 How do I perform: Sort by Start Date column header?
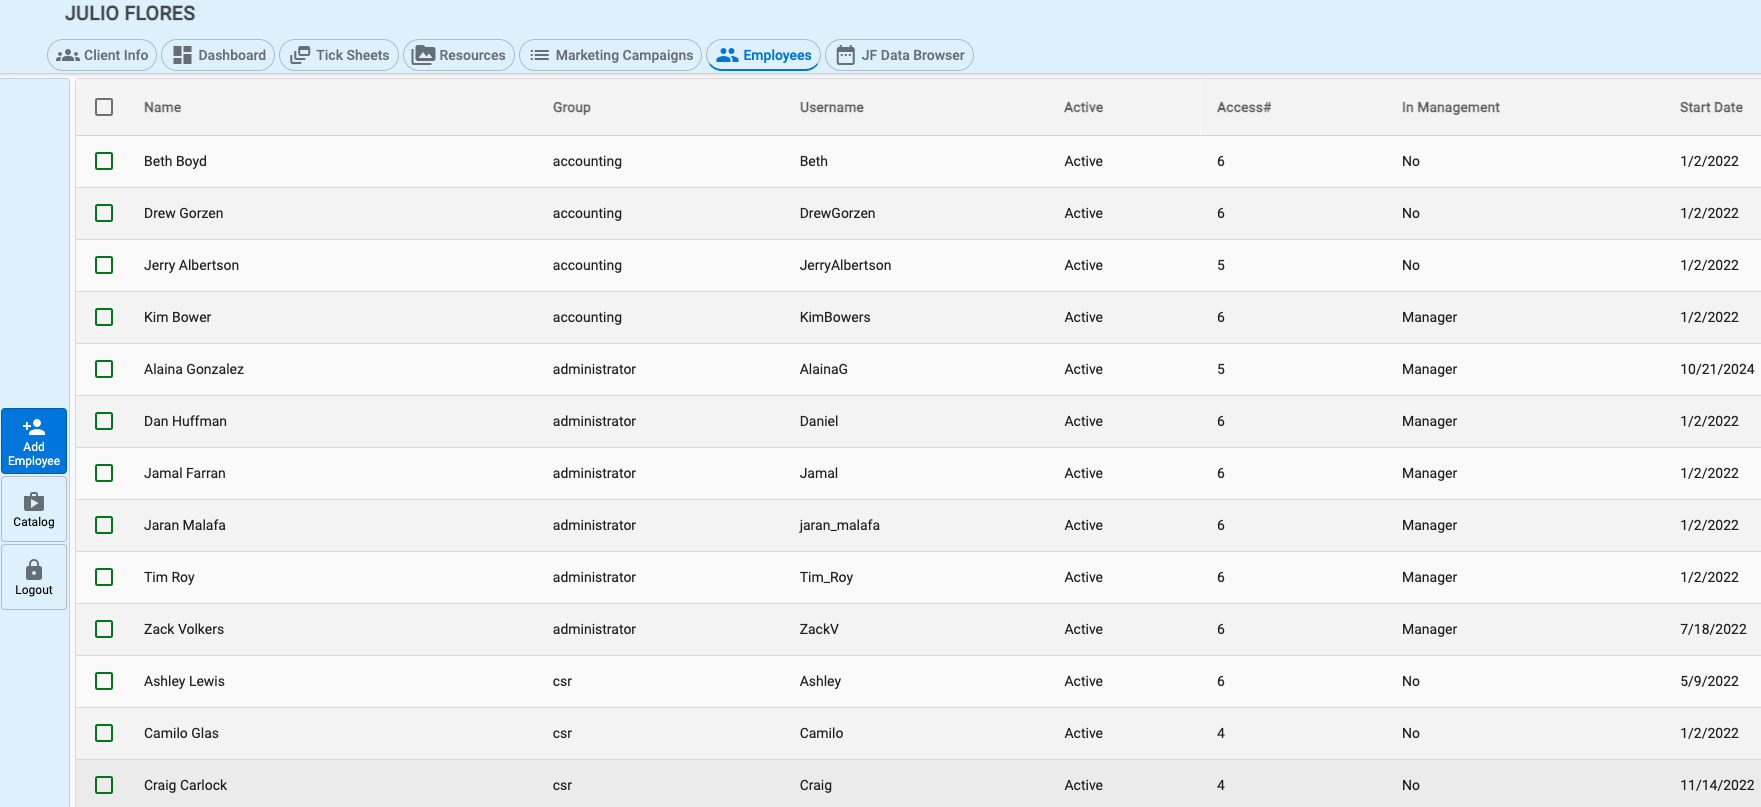1710,107
